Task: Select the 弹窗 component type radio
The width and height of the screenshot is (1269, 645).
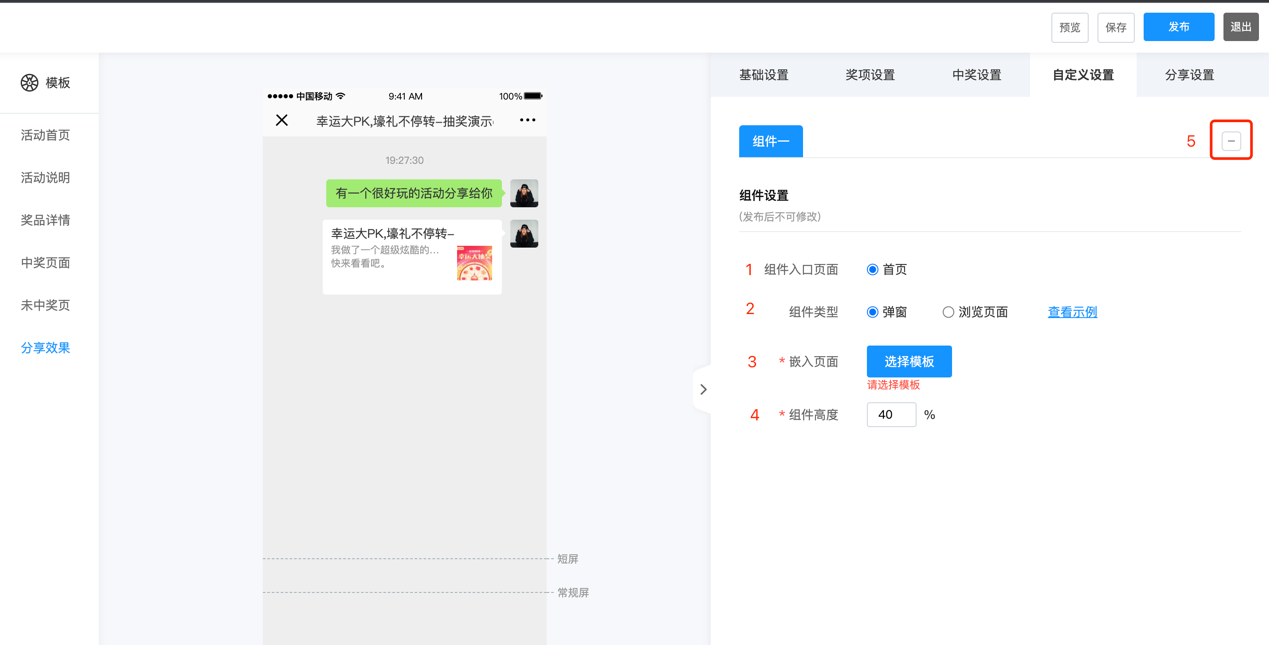Action: [873, 313]
